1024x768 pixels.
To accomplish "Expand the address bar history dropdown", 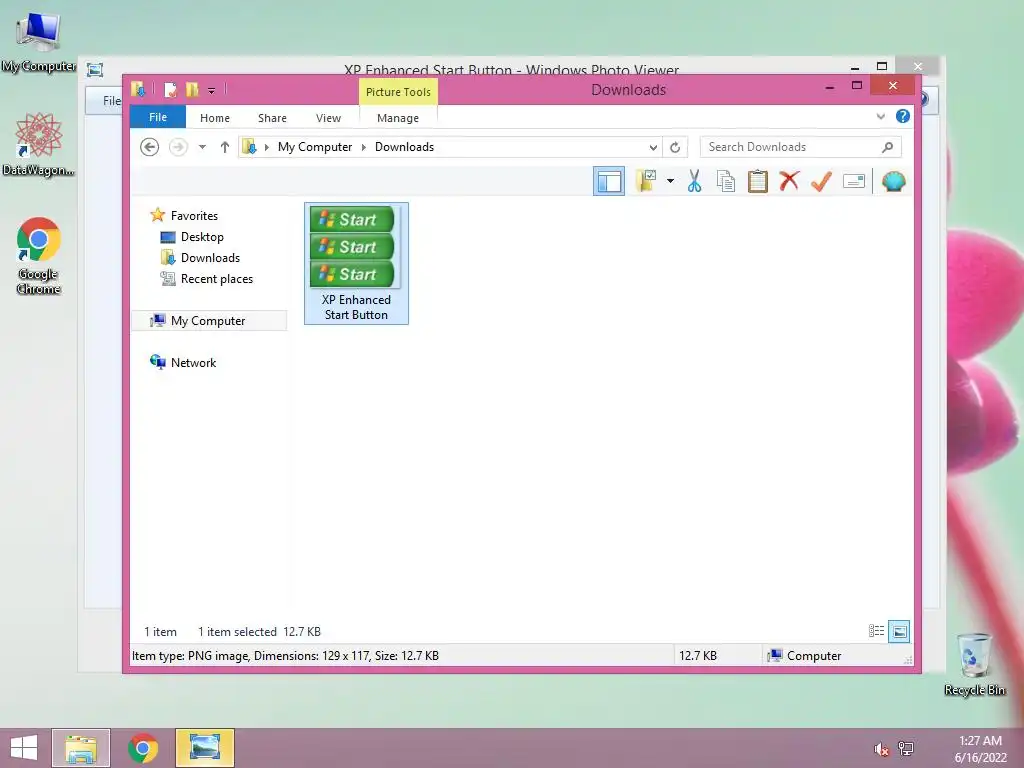I will point(652,148).
